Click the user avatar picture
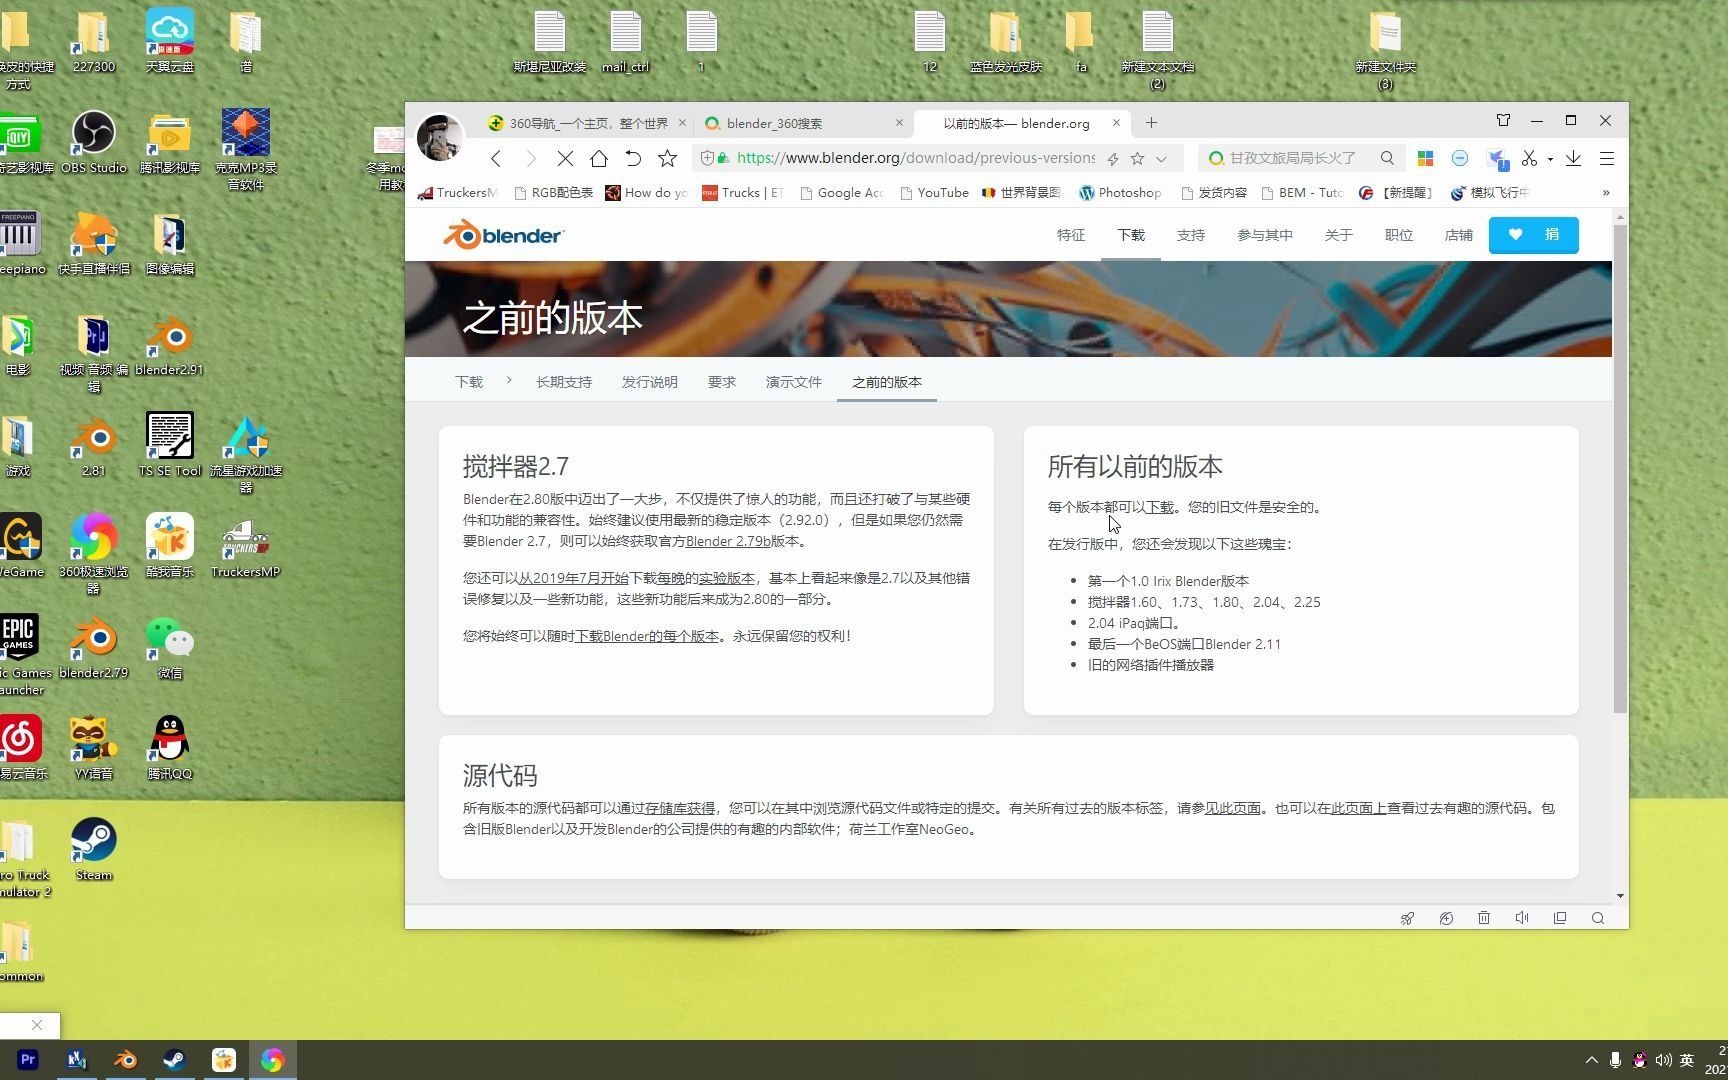1728x1080 pixels. [x=440, y=137]
